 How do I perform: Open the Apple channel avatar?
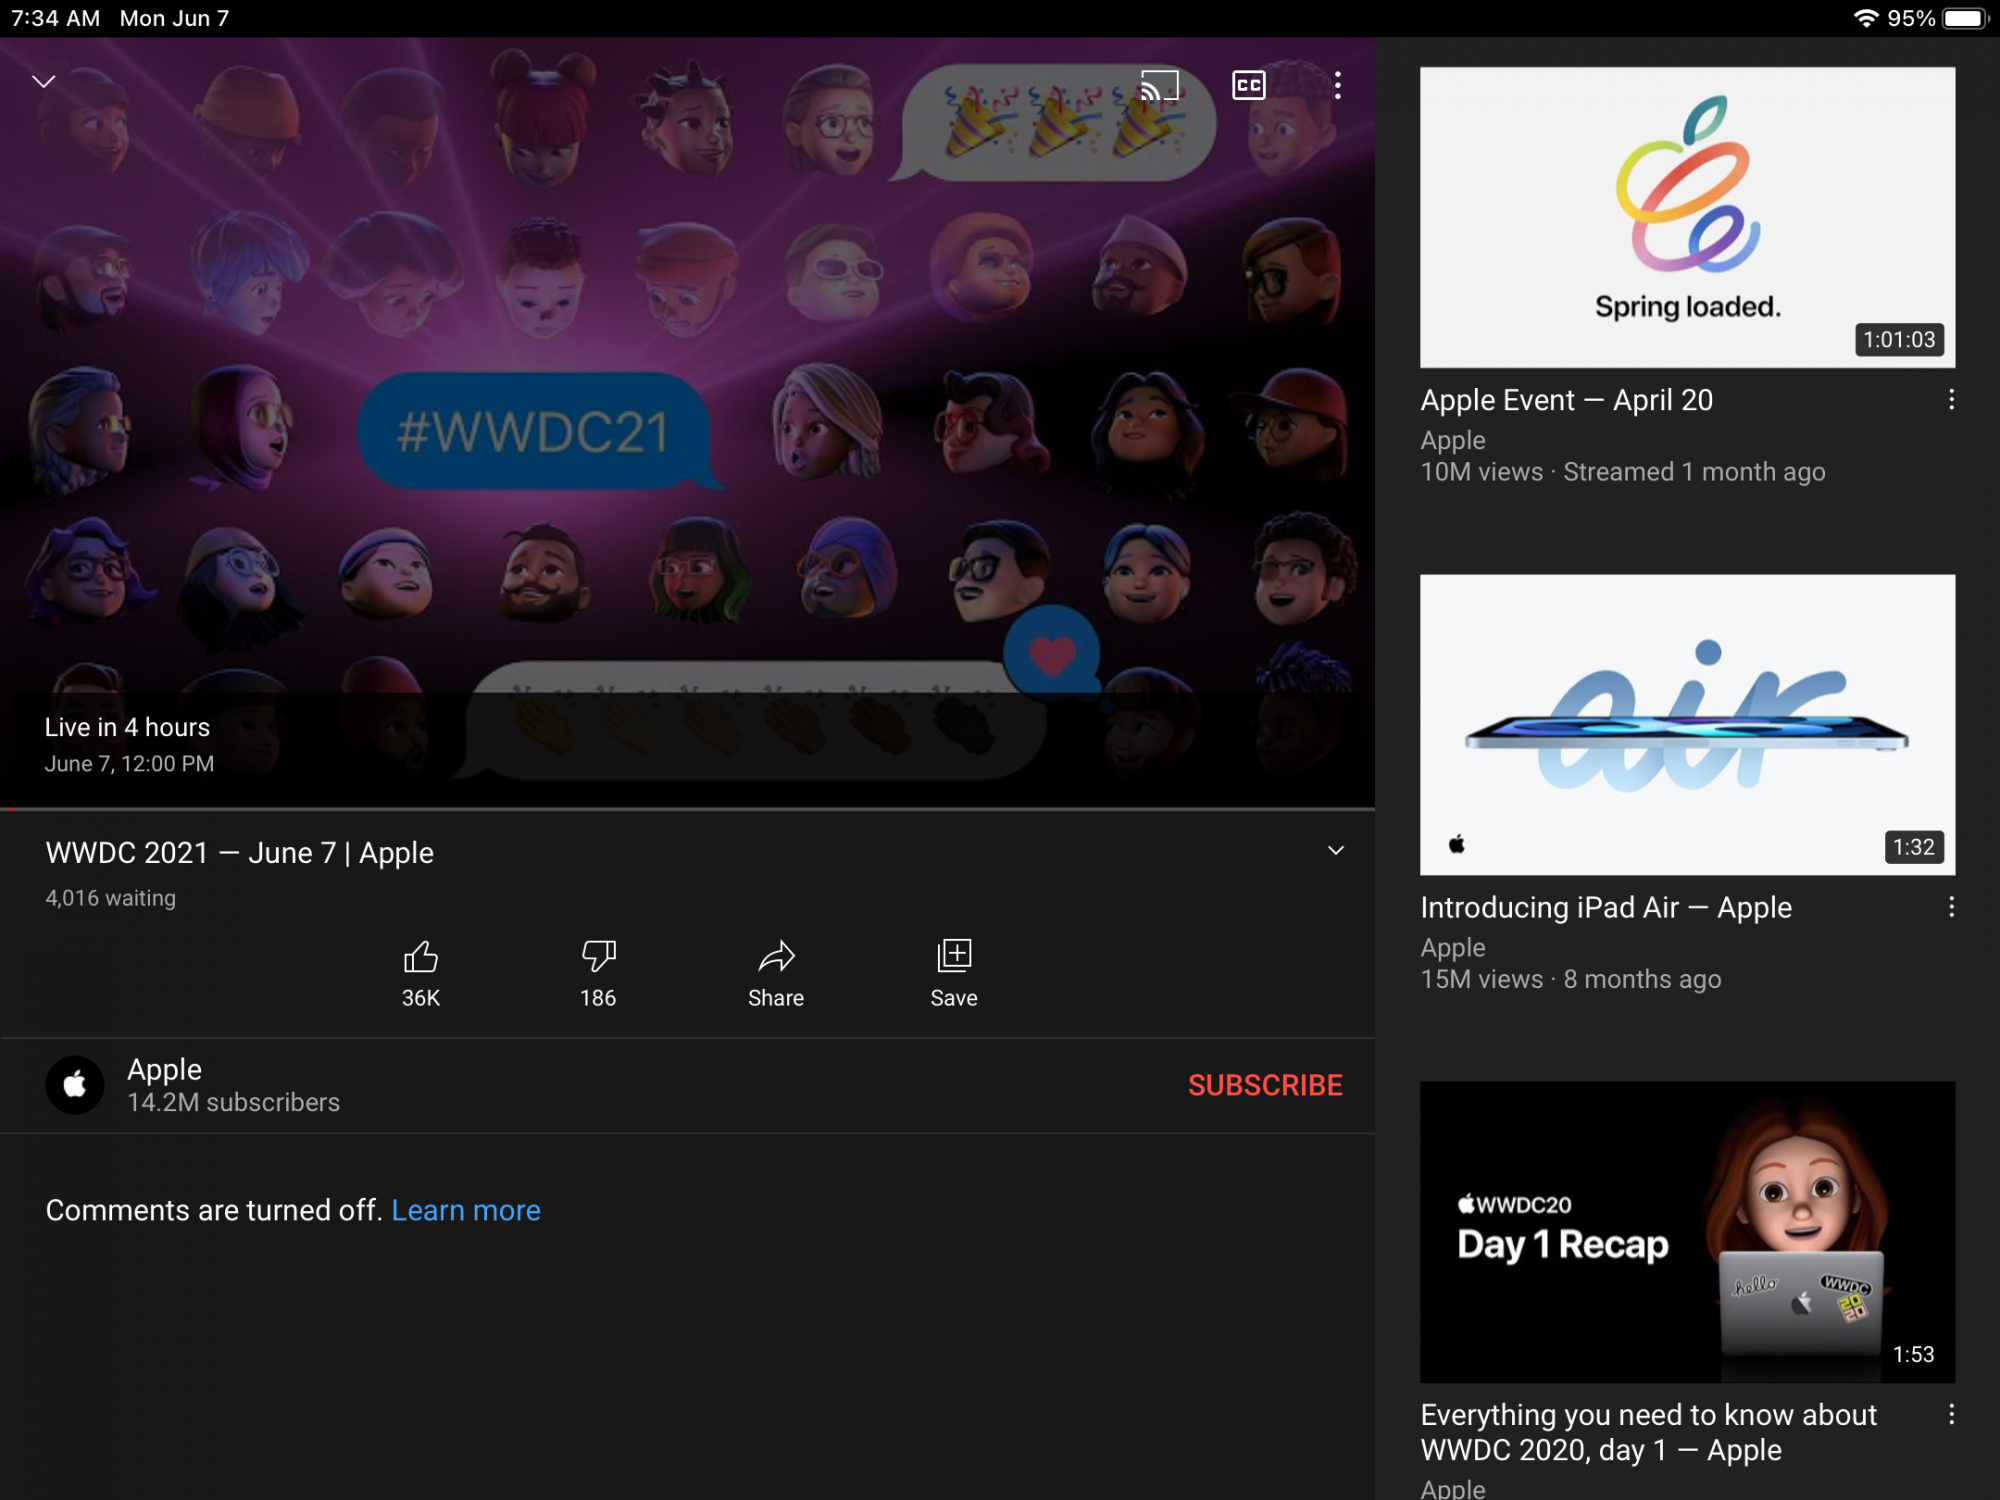75,1085
